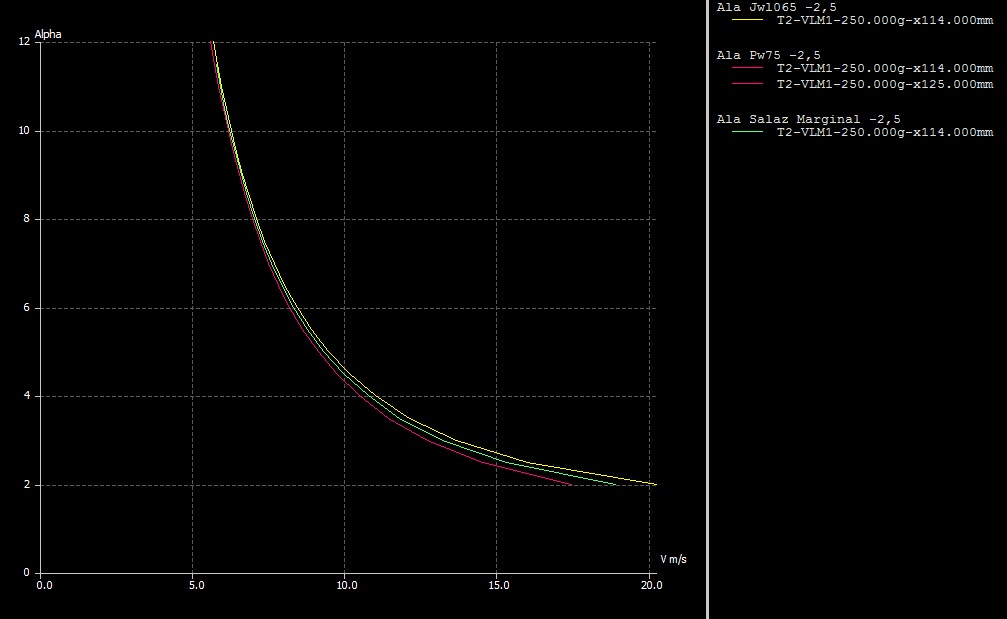Click the 6 tick label on Alpha axis
This screenshot has width=1007, height=619.
(x=26, y=308)
